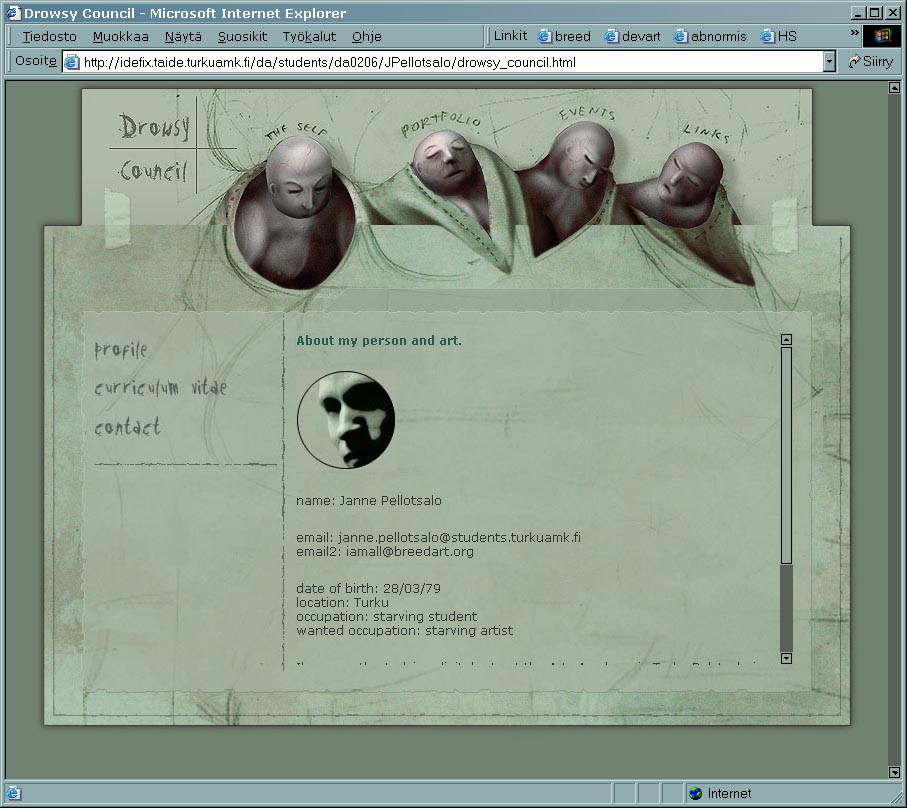Click the iamall@breedart.org email2 line
This screenshot has height=808, width=907.
(385, 552)
